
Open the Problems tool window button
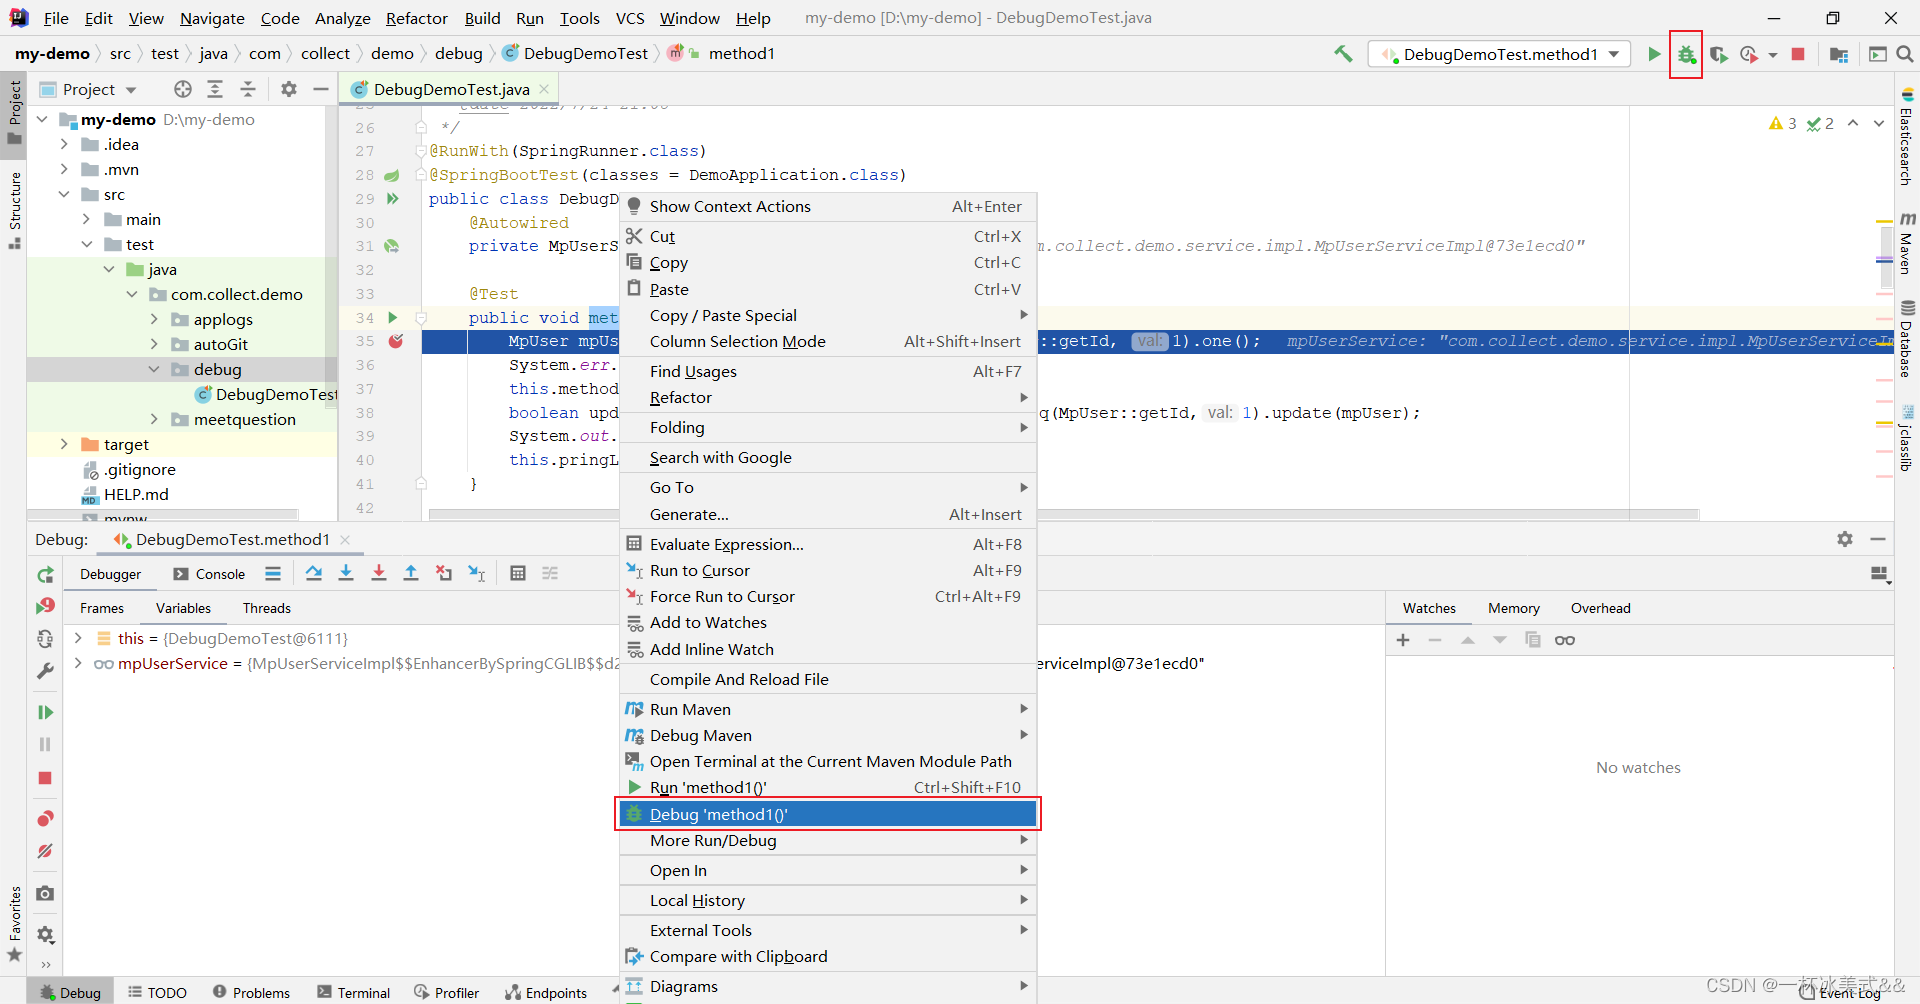tap(252, 992)
